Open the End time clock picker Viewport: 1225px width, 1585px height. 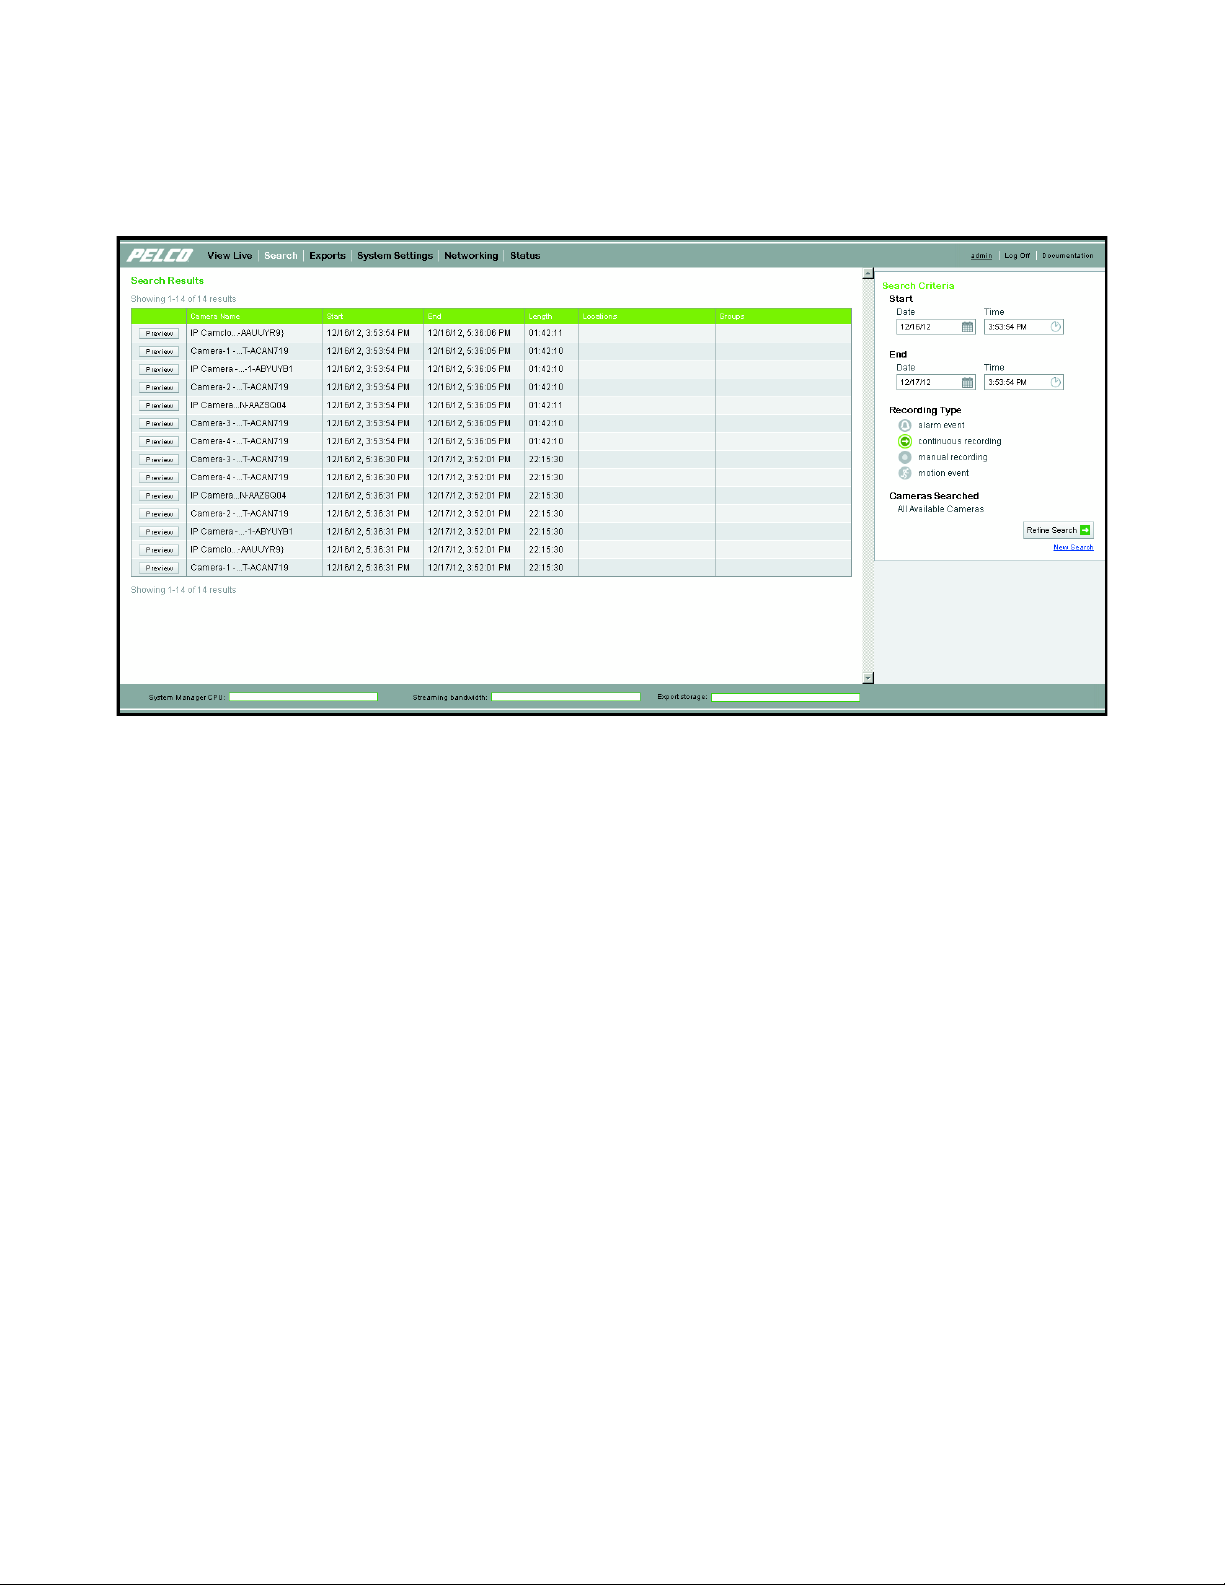[1055, 382]
